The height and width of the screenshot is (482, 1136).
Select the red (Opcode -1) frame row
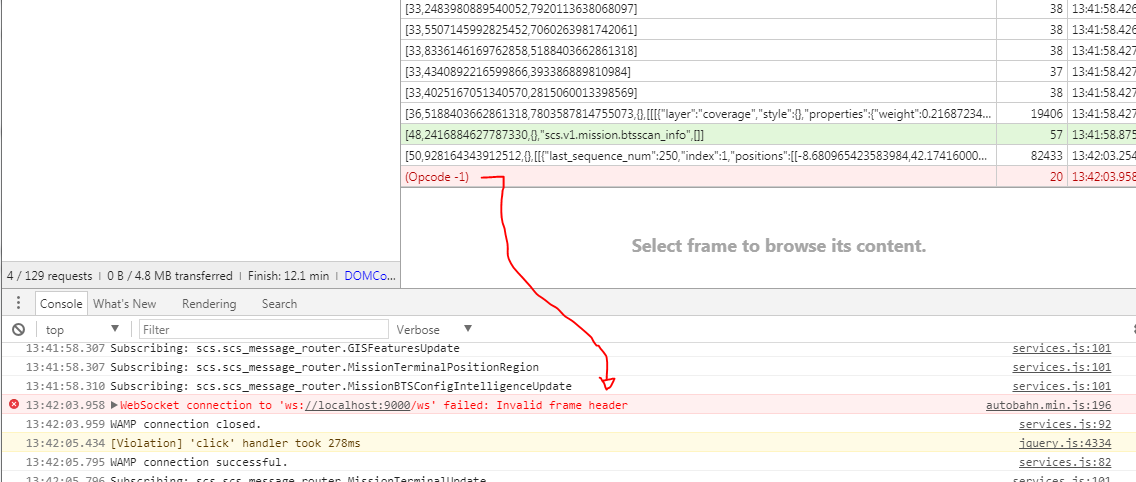coord(768,177)
